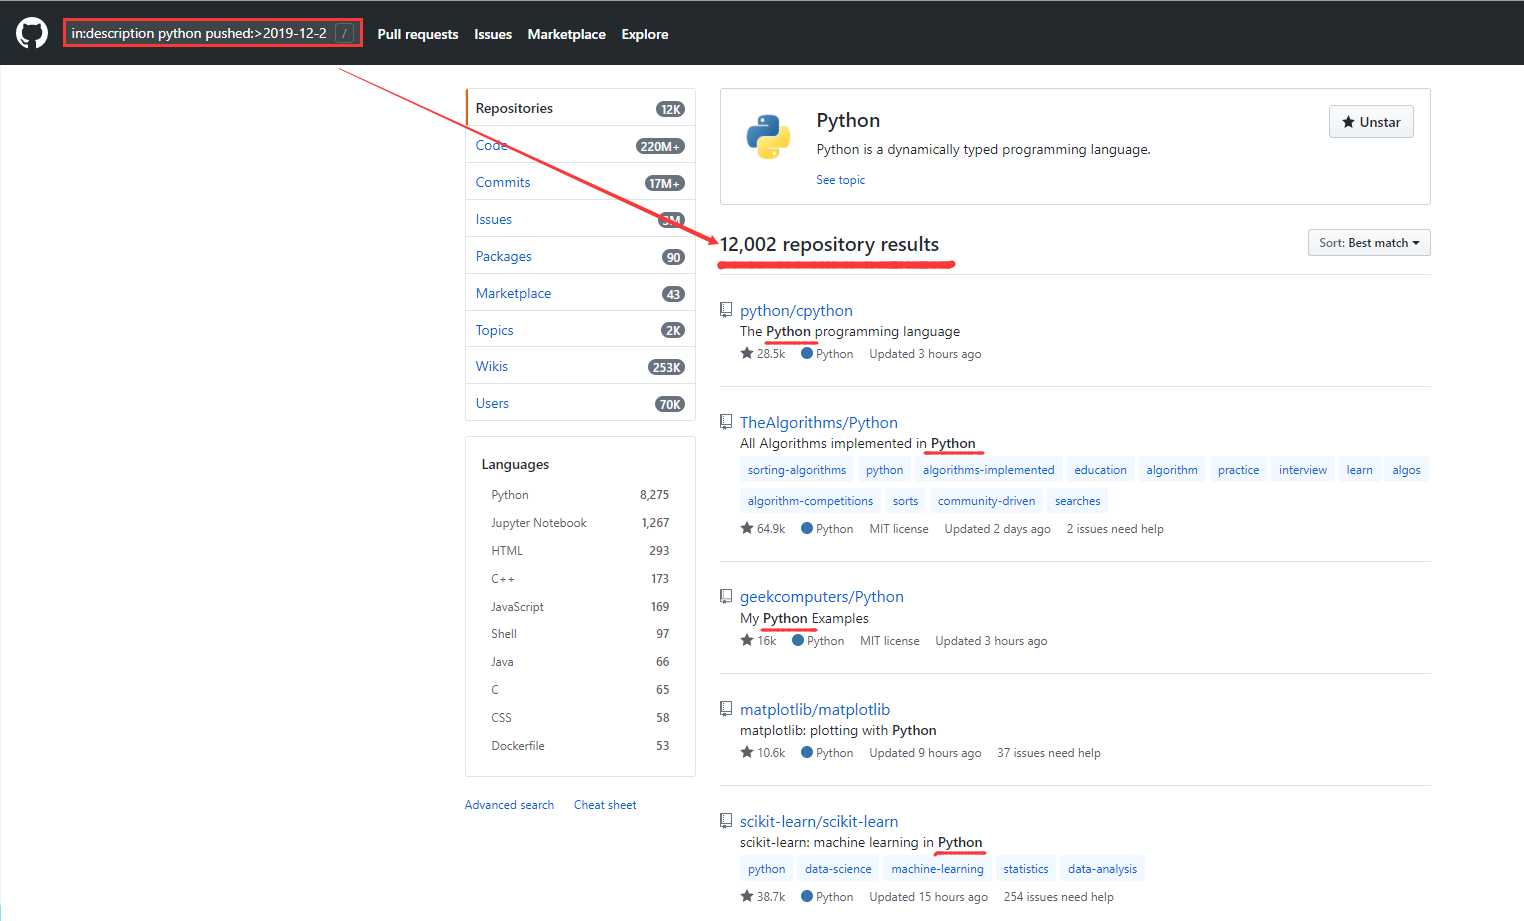Click the community-driven topic tag
This screenshot has width=1524, height=921.
[986, 501]
